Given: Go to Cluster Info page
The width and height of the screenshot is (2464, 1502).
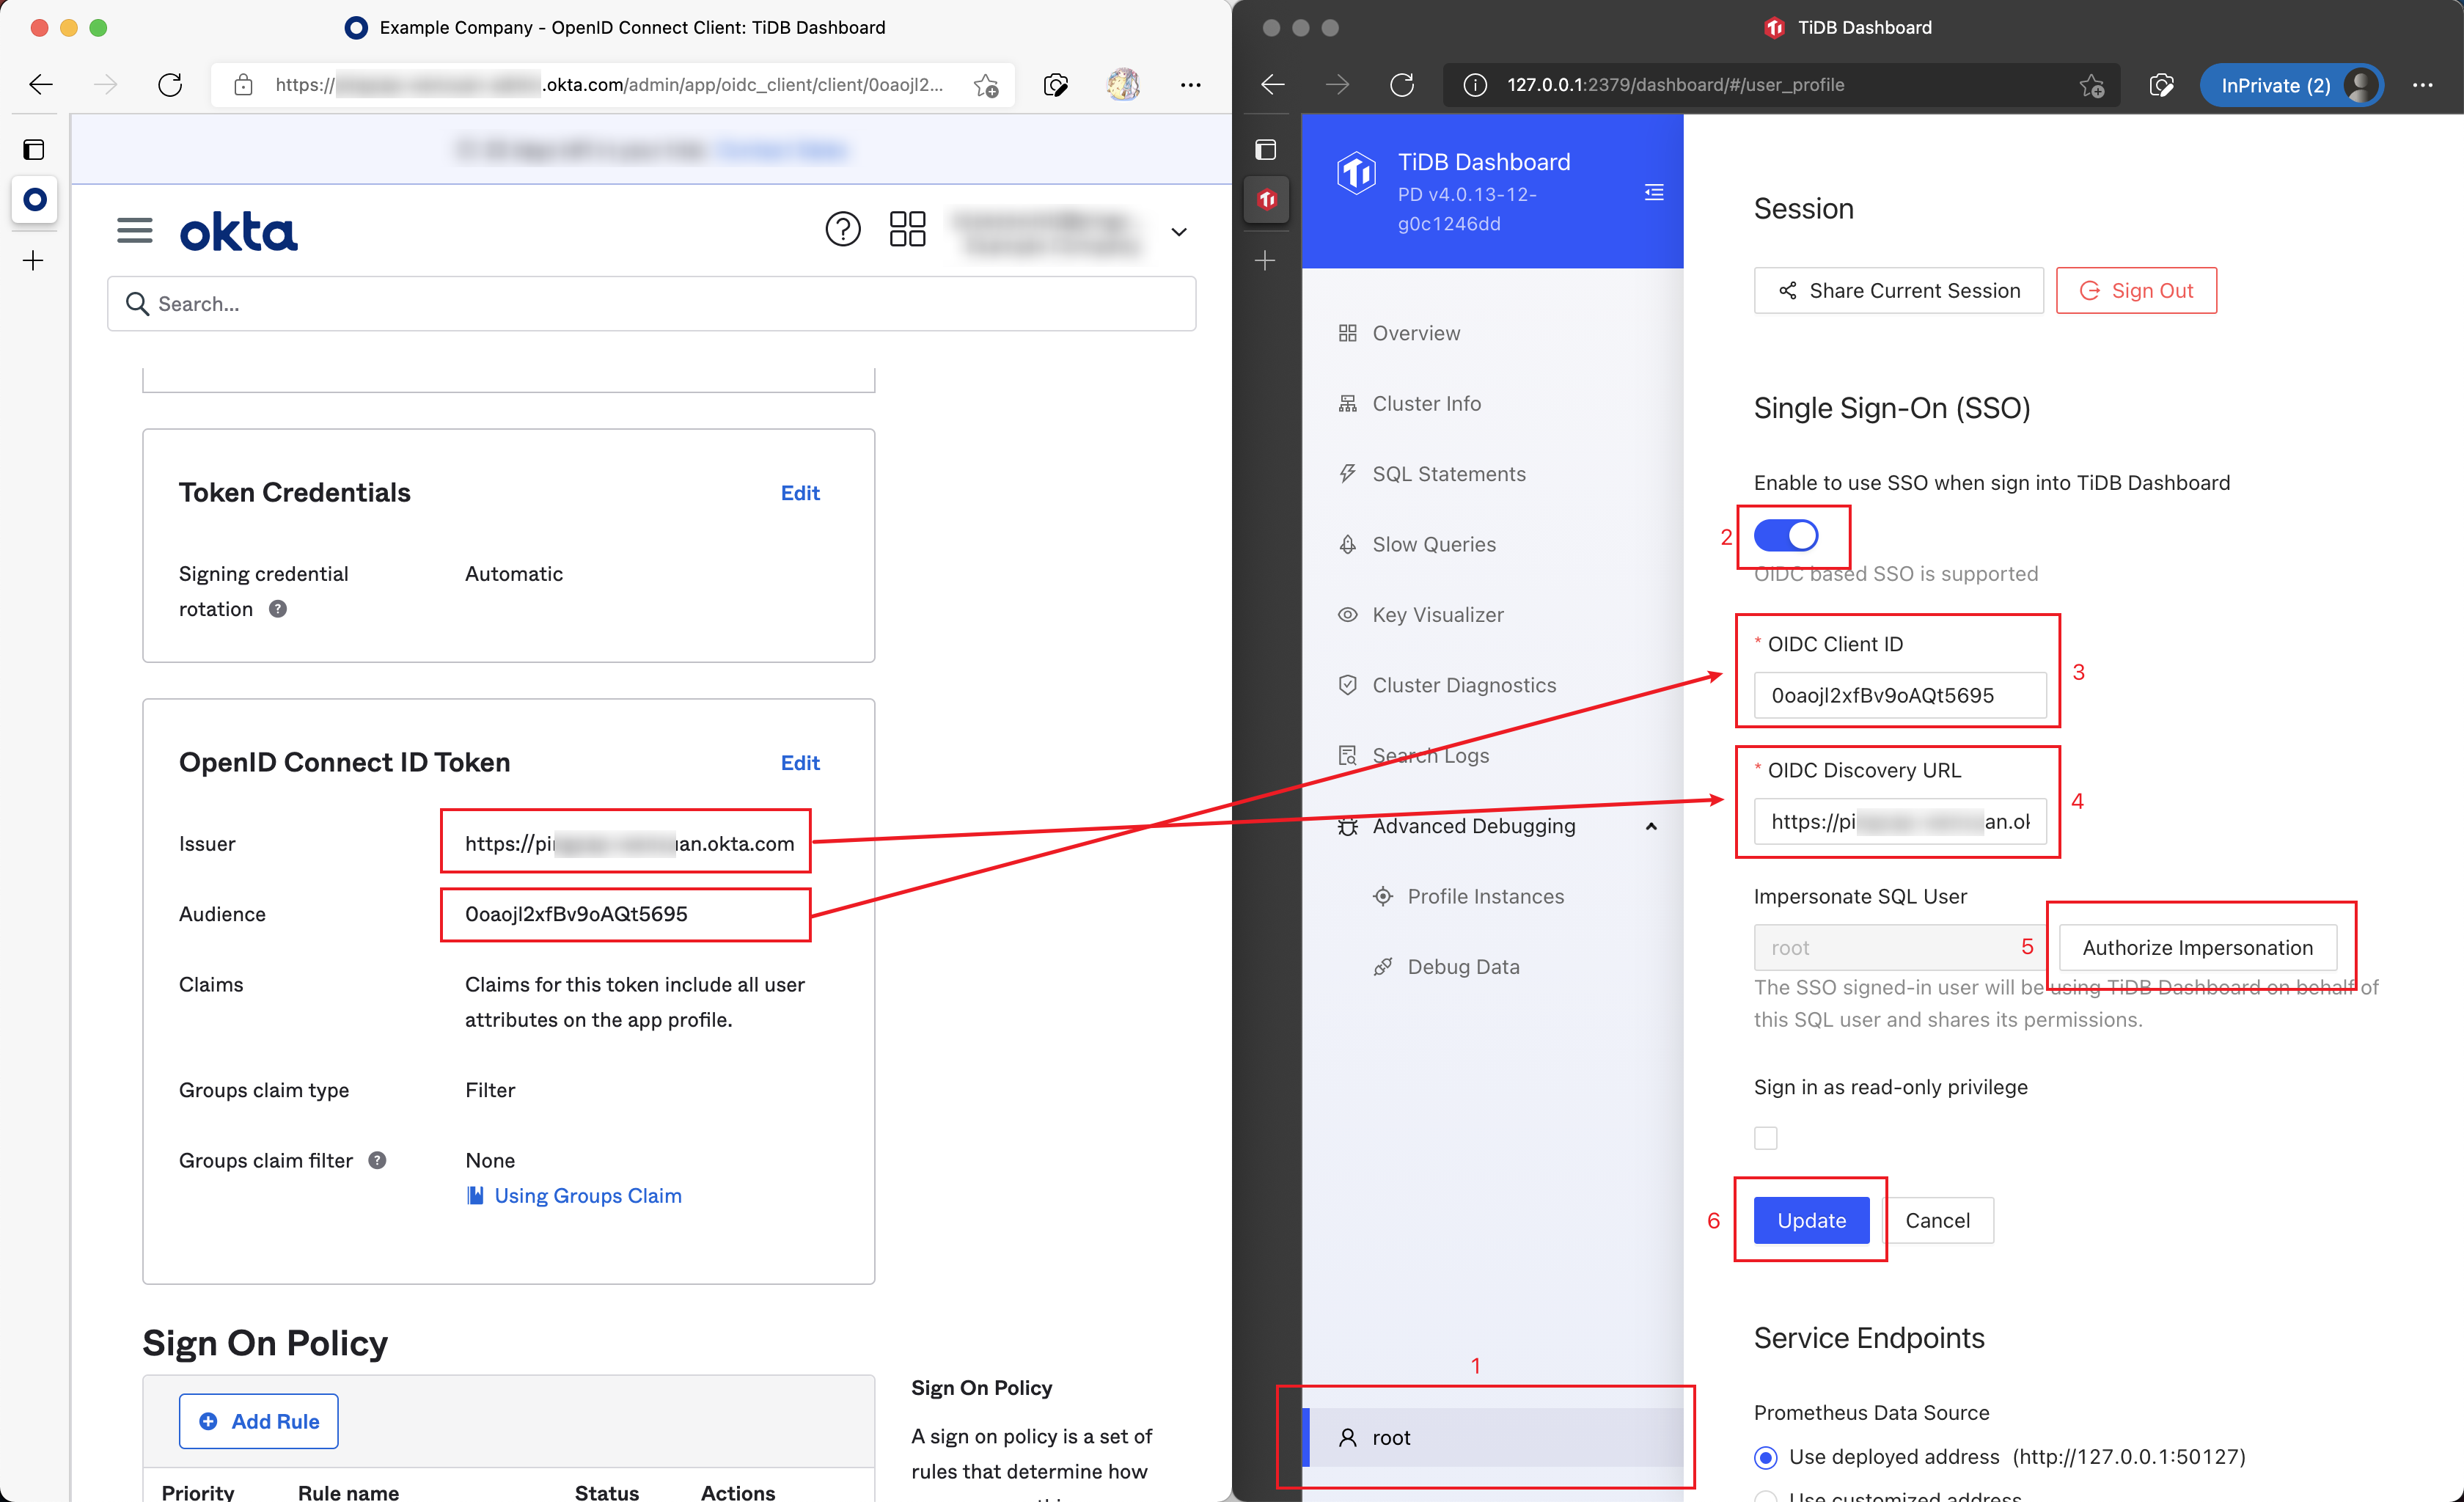Looking at the screenshot, I should pos(1426,403).
